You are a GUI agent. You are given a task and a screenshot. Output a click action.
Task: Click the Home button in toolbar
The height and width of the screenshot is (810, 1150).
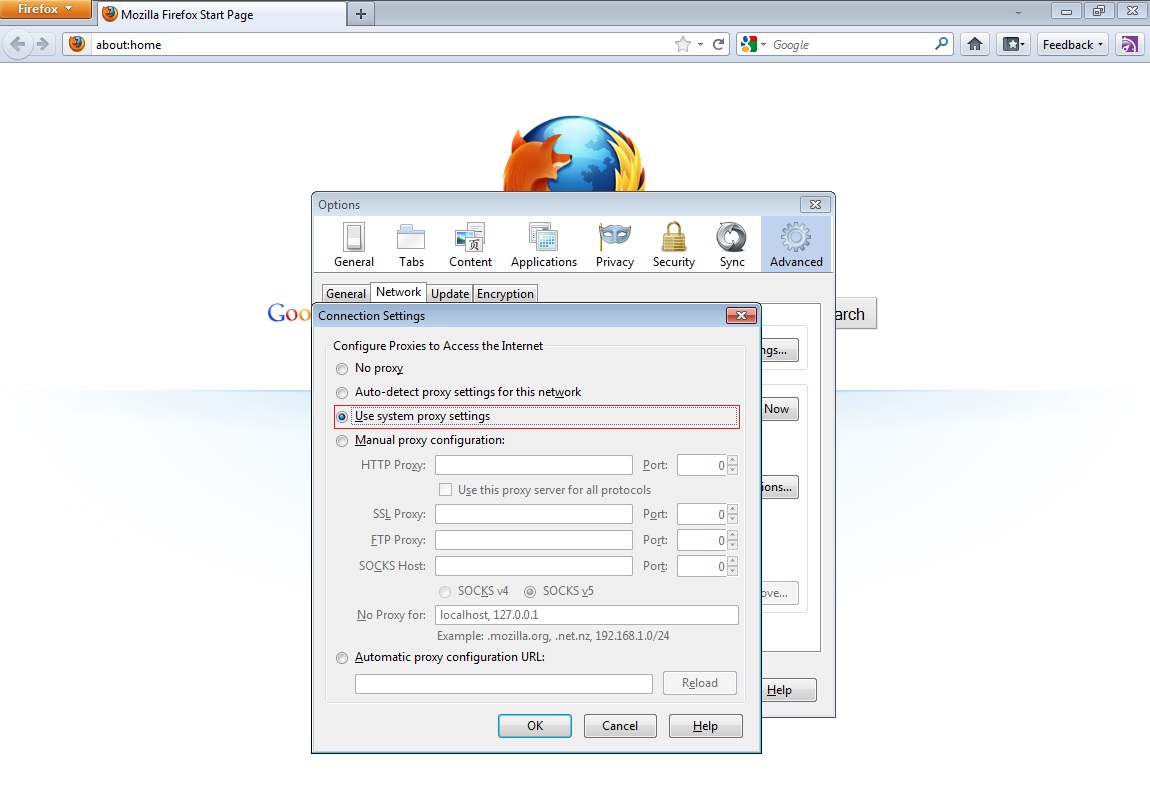pyautogui.click(x=975, y=44)
